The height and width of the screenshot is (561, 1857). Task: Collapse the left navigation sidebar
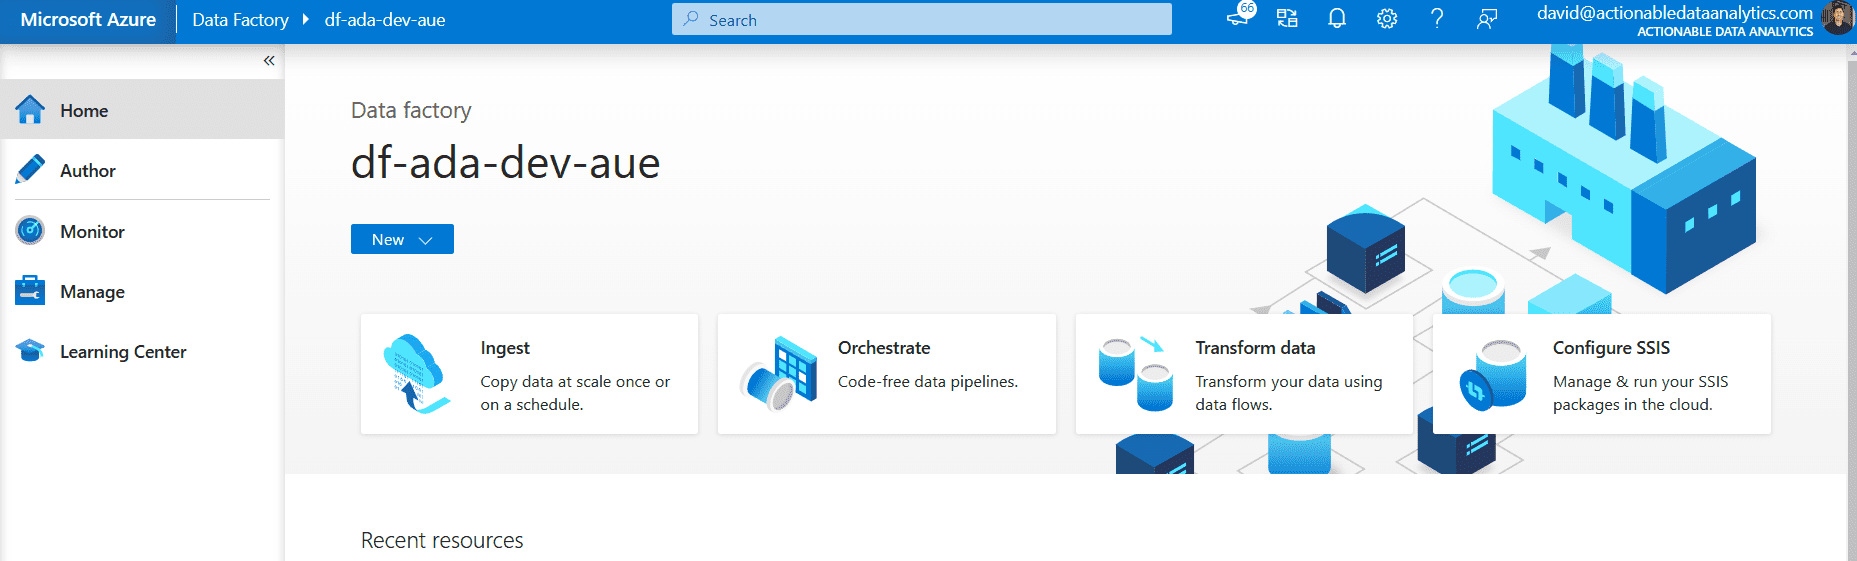tap(269, 61)
